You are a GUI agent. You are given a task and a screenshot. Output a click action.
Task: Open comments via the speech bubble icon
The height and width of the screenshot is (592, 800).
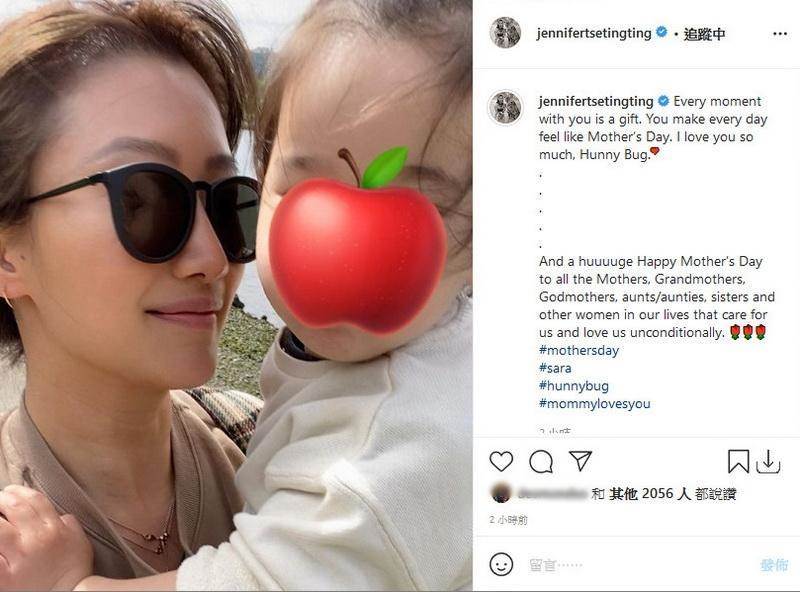point(541,462)
